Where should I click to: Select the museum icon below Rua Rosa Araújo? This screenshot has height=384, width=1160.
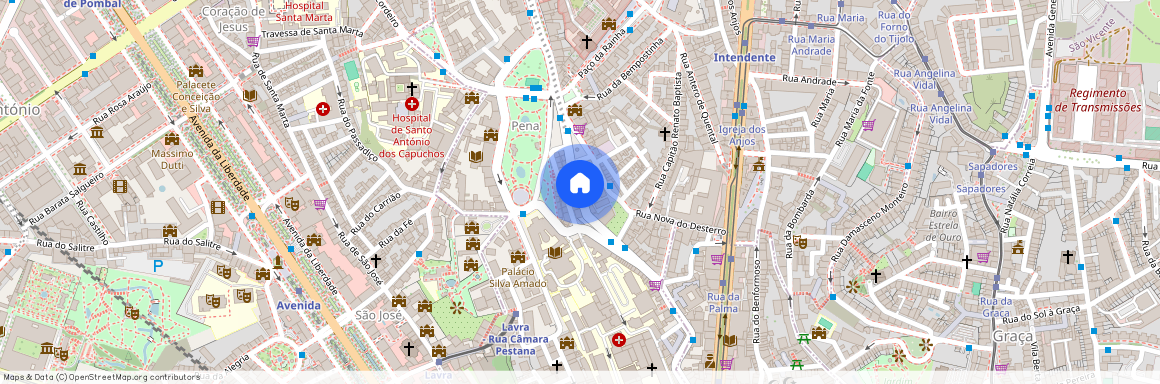point(97,132)
